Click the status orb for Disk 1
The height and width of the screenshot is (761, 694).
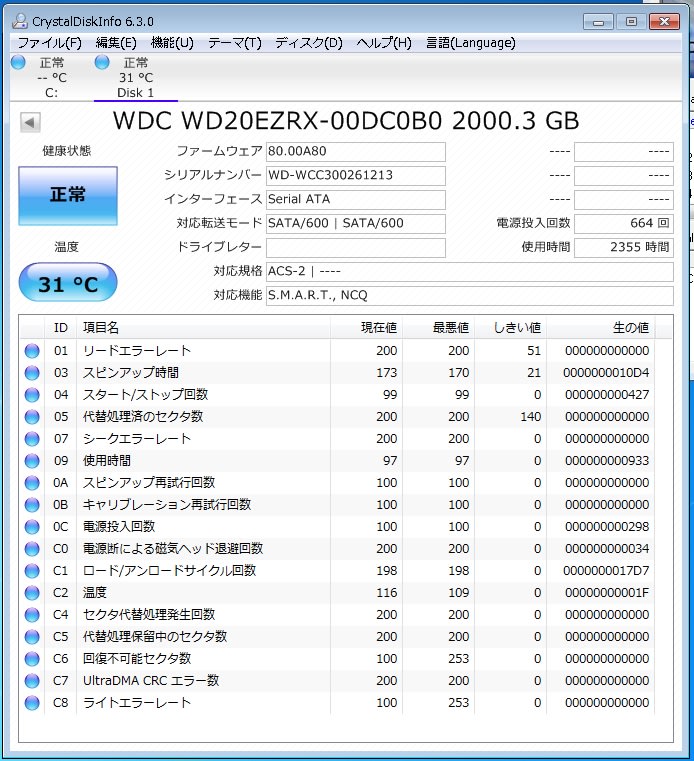(102, 63)
